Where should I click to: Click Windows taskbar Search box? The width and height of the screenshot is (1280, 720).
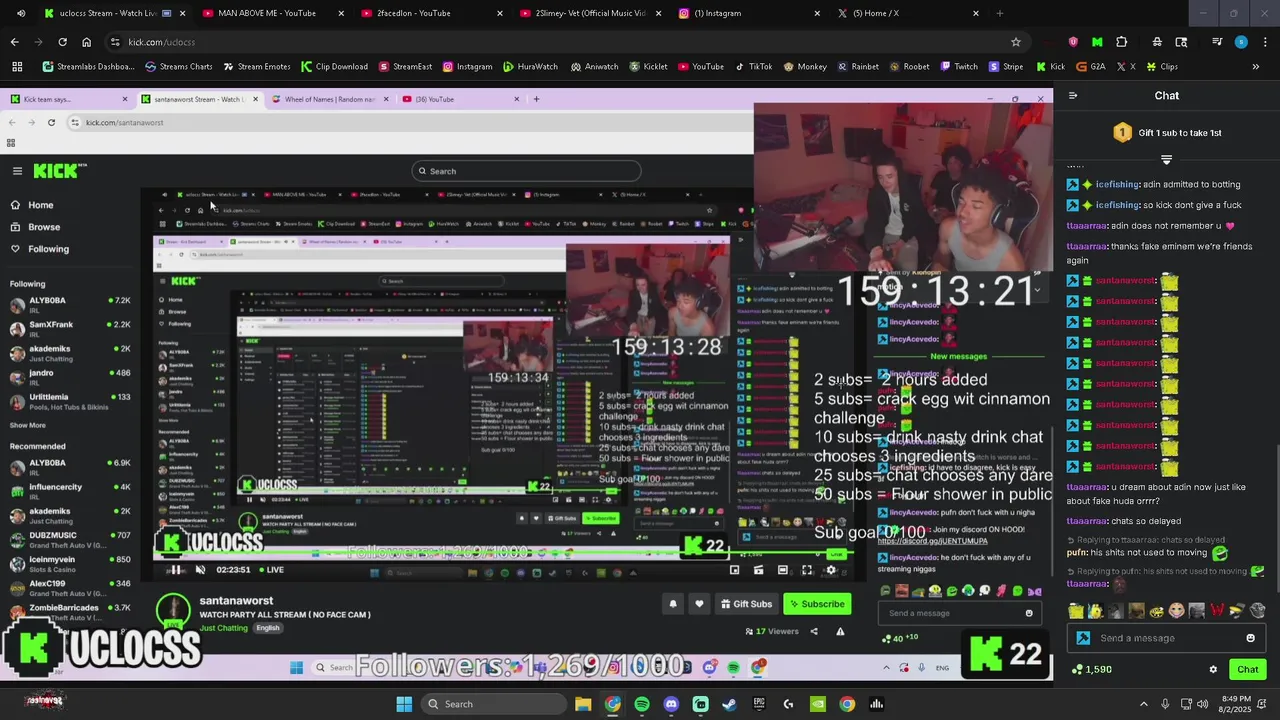(493, 704)
